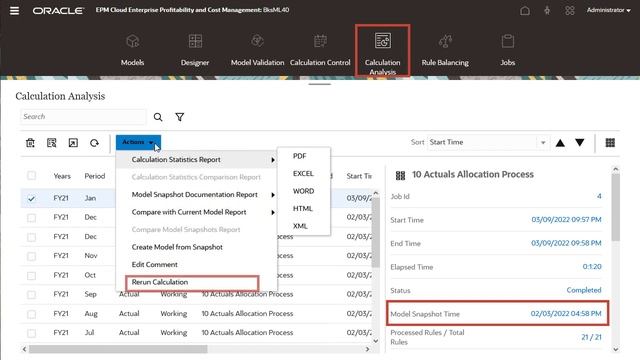
Task: Click 10 Actuals Allocation Process in Aug row
Action: tap(247, 313)
